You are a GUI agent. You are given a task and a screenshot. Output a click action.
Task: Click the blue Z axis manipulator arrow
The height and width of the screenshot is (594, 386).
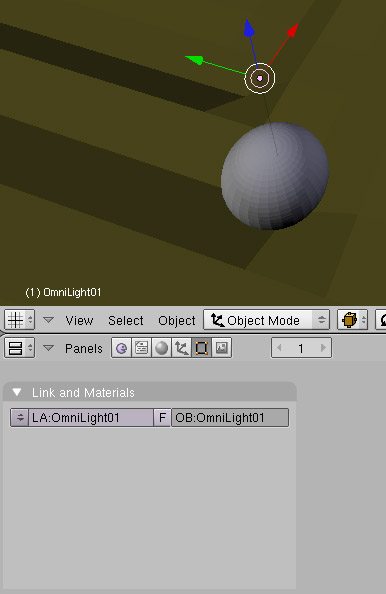click(249, 28)
